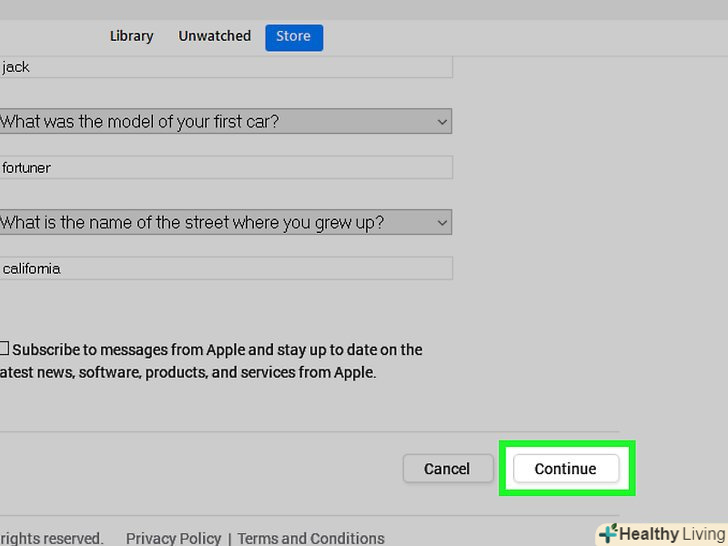Click chevron arrow on street question
The image size is (728, 546).
pos(442,222)
